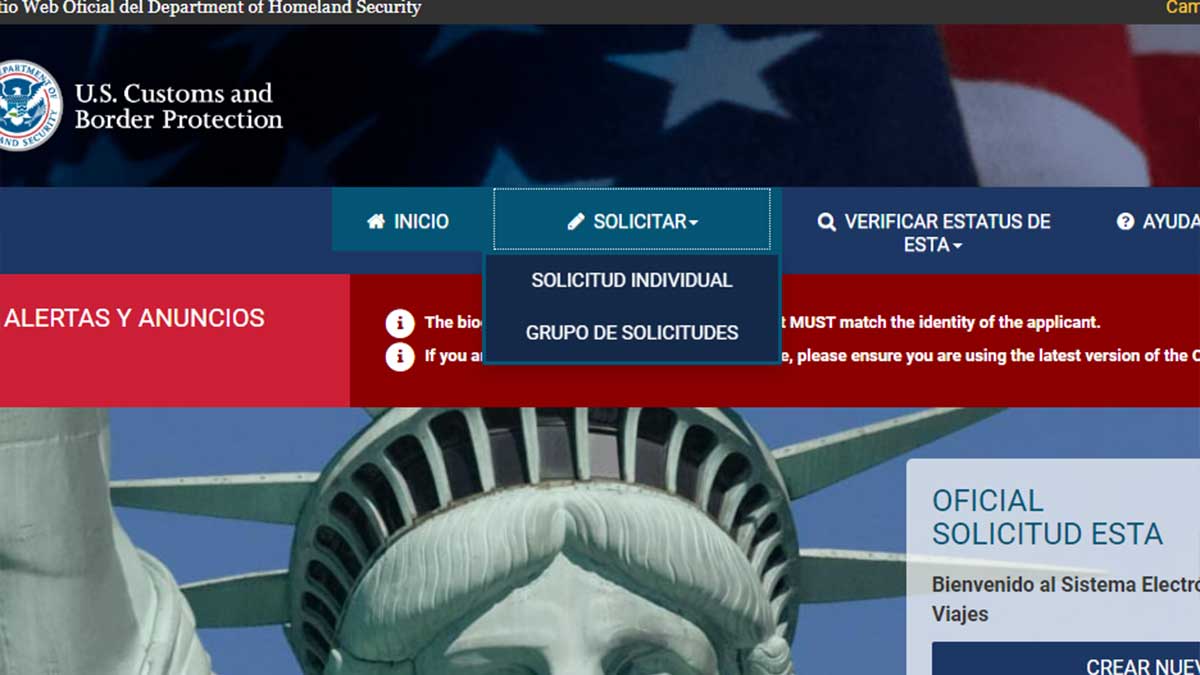Choose SOLICITUD INDIVIDUAL from the menu
Image resolution: width=1200 pixels, height=675 pixels.
pyautogui.click(x=632, y=281)
